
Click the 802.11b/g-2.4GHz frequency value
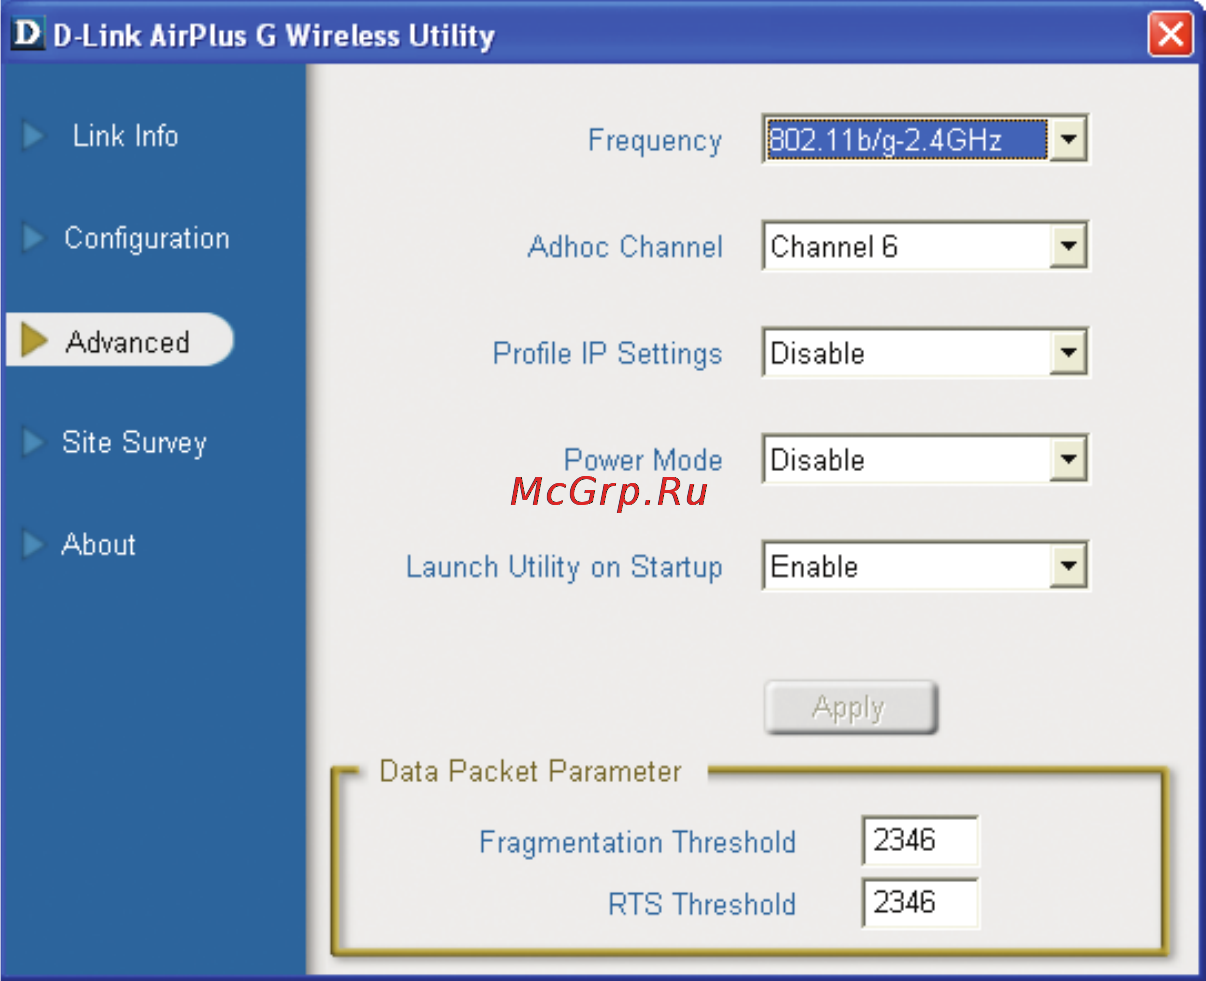click(906, 140)
